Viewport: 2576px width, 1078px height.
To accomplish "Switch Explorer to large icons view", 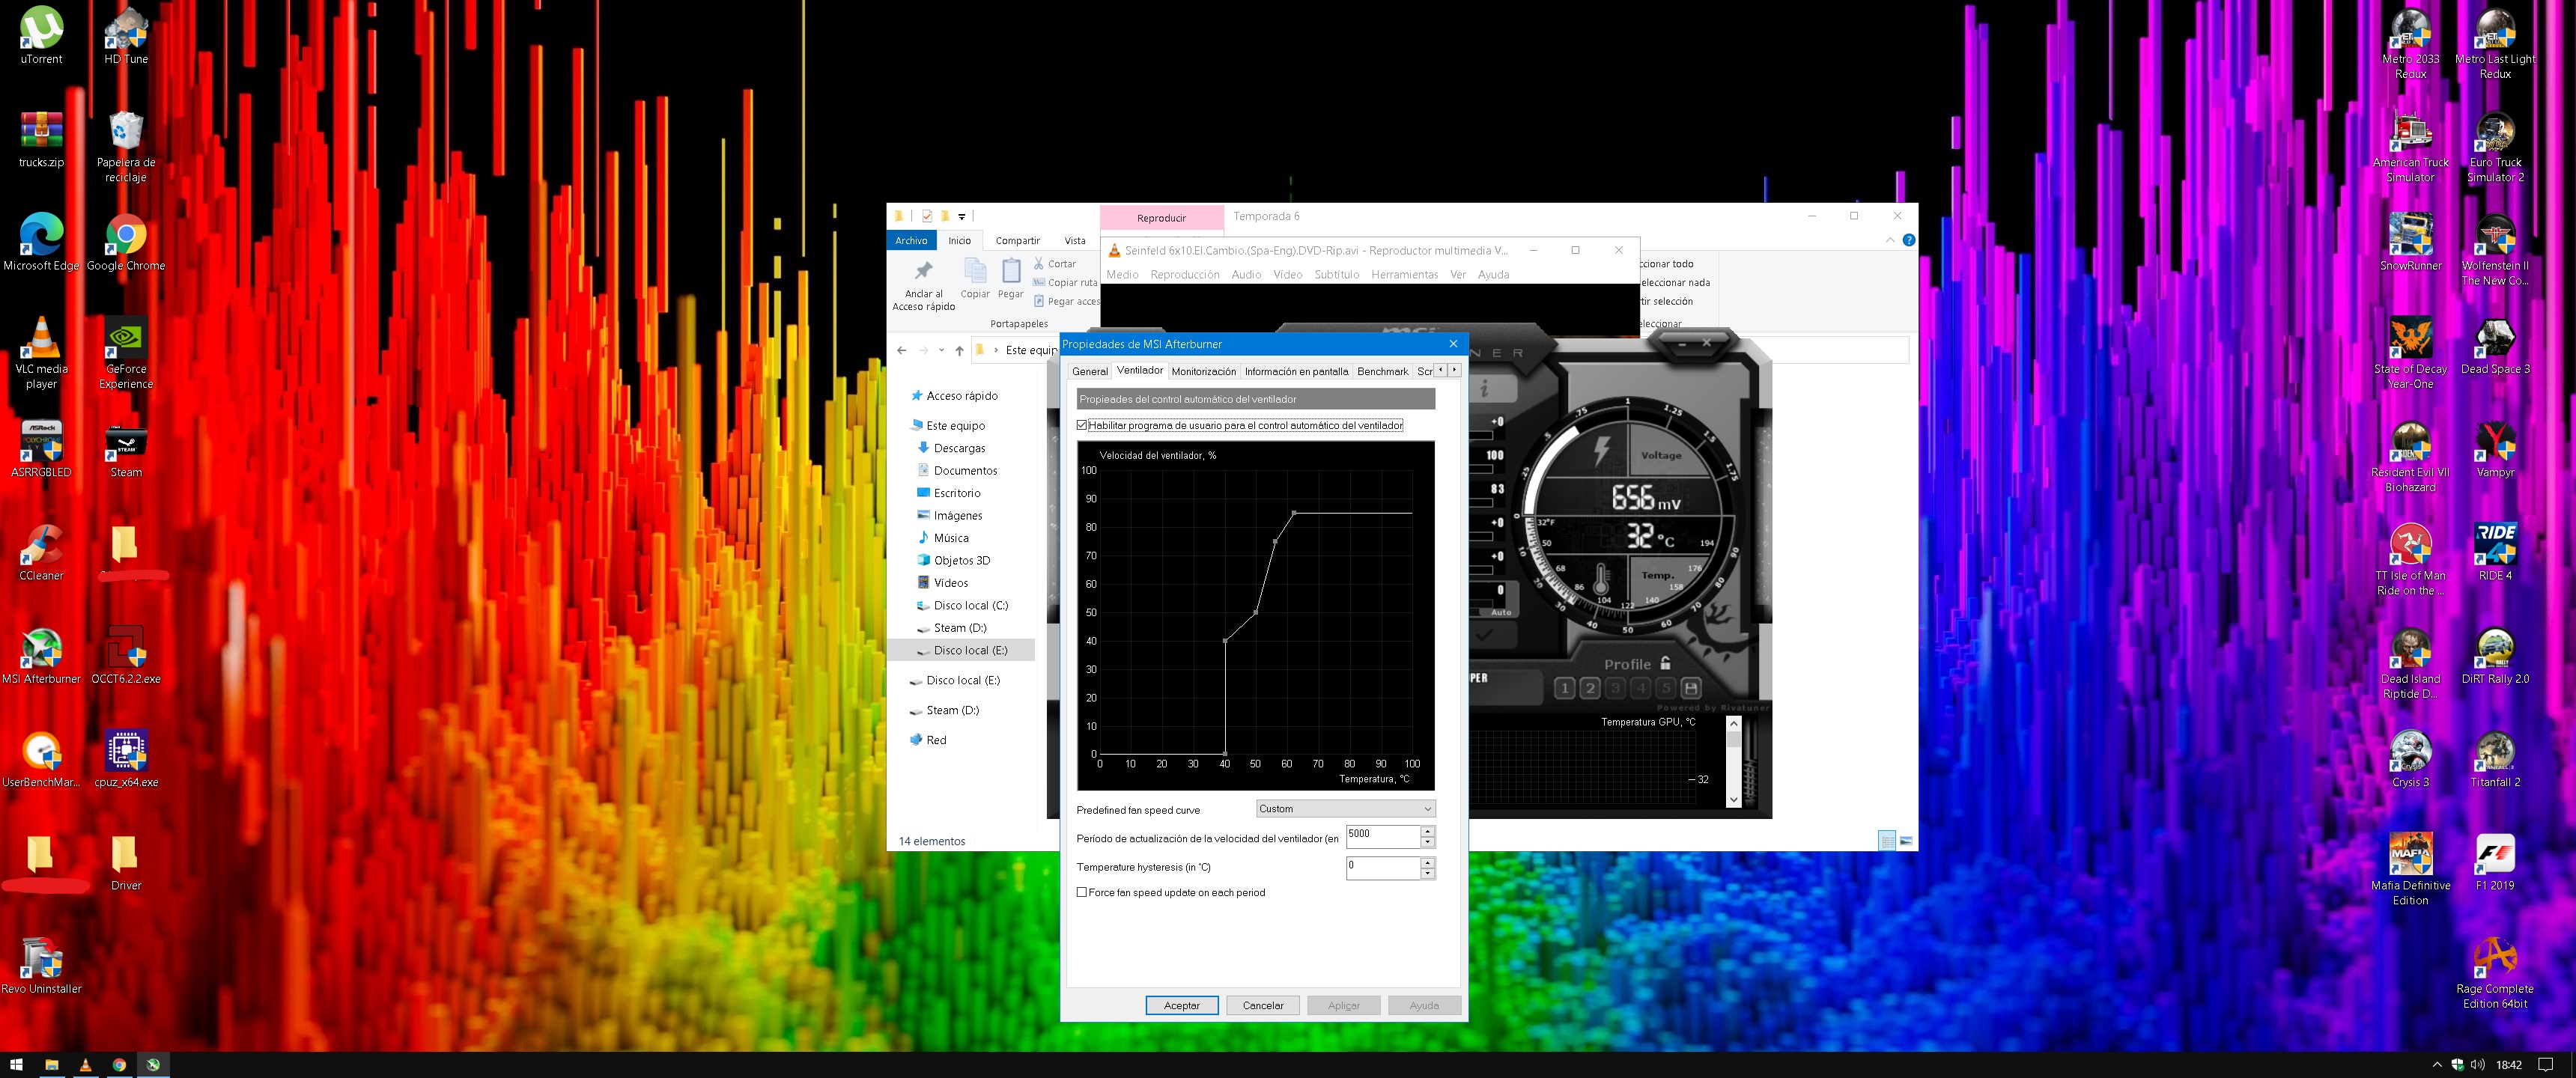I will (x=1906, y=841).
